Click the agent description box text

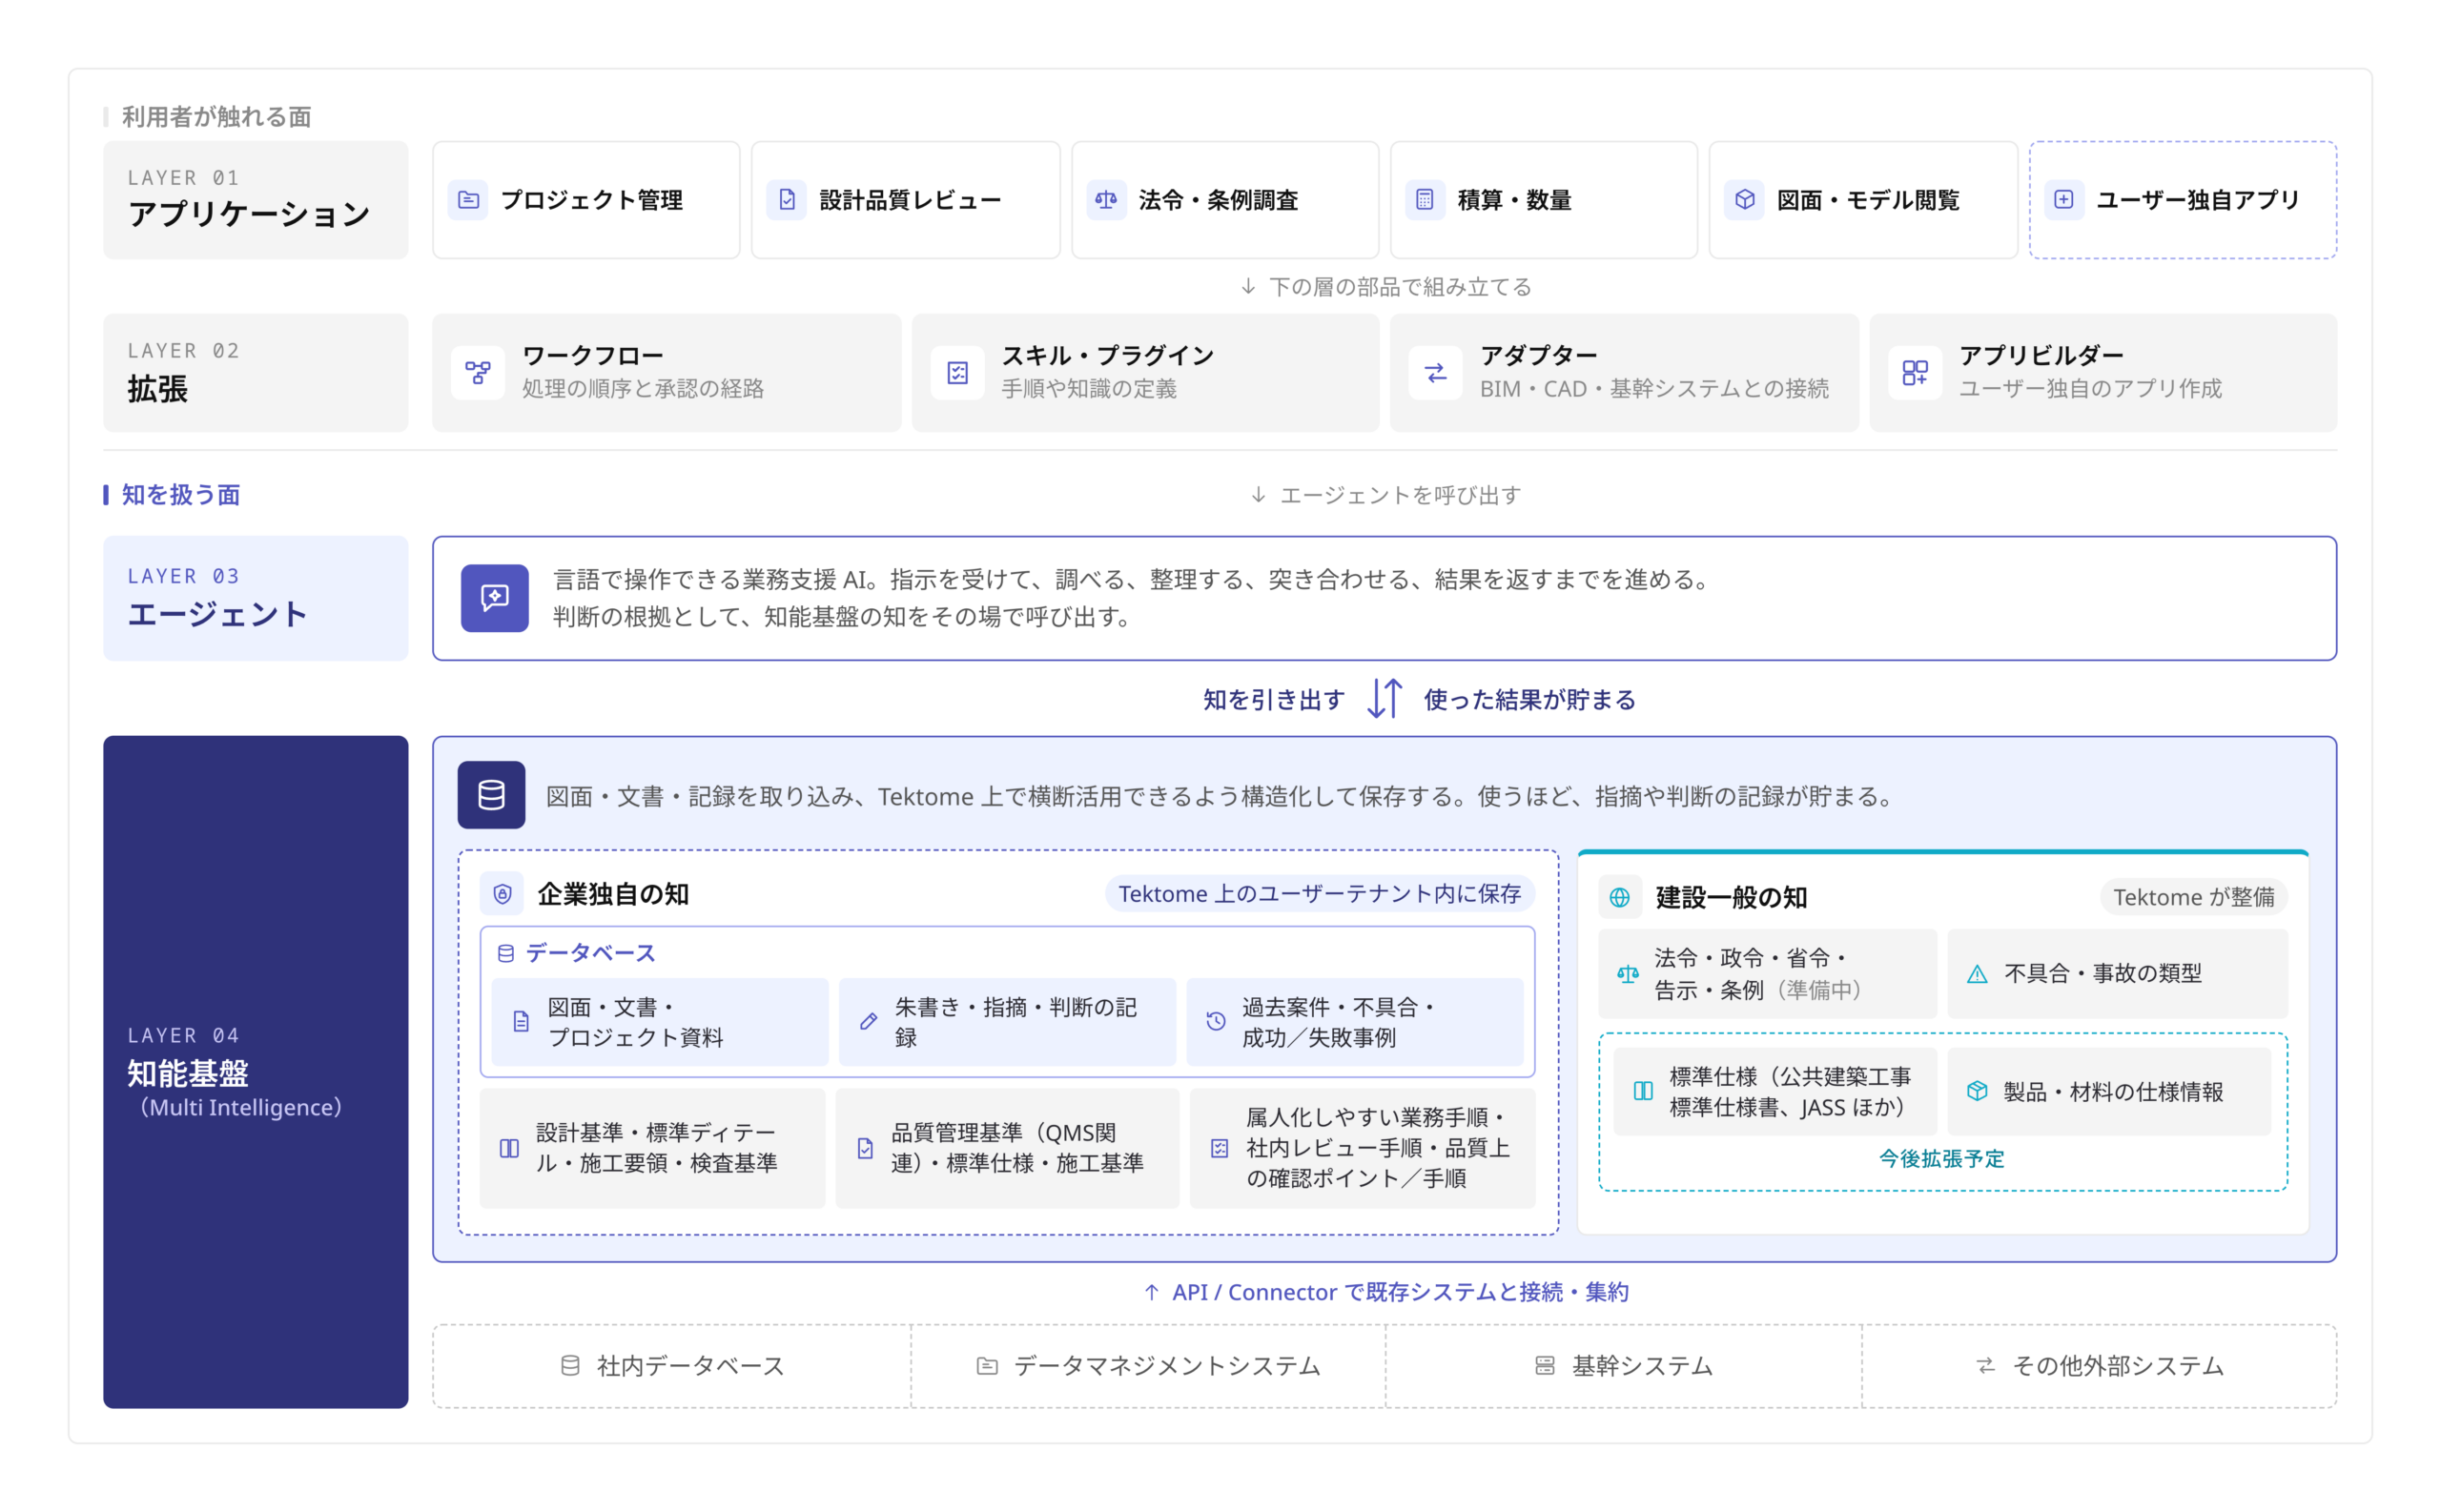coord(1130,598)
